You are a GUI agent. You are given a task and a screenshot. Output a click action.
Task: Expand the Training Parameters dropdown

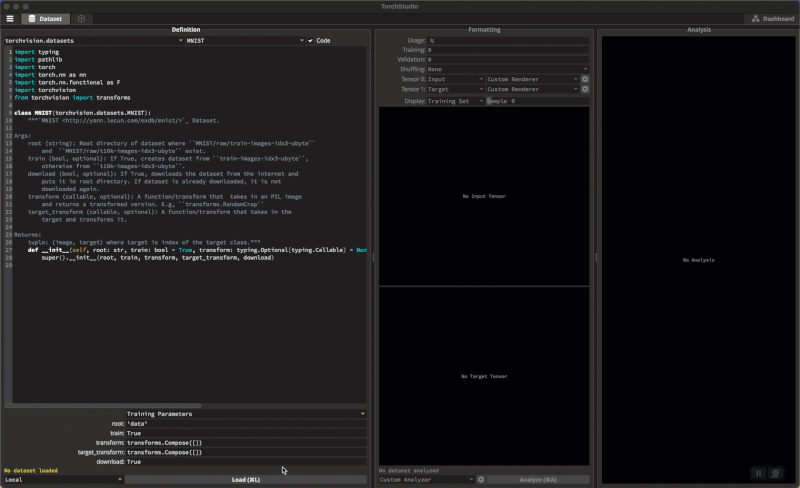(246, 414)
